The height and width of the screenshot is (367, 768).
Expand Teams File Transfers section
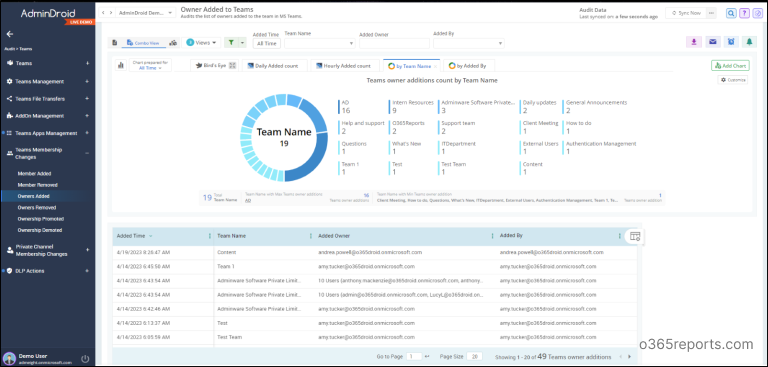pos(87,98)
